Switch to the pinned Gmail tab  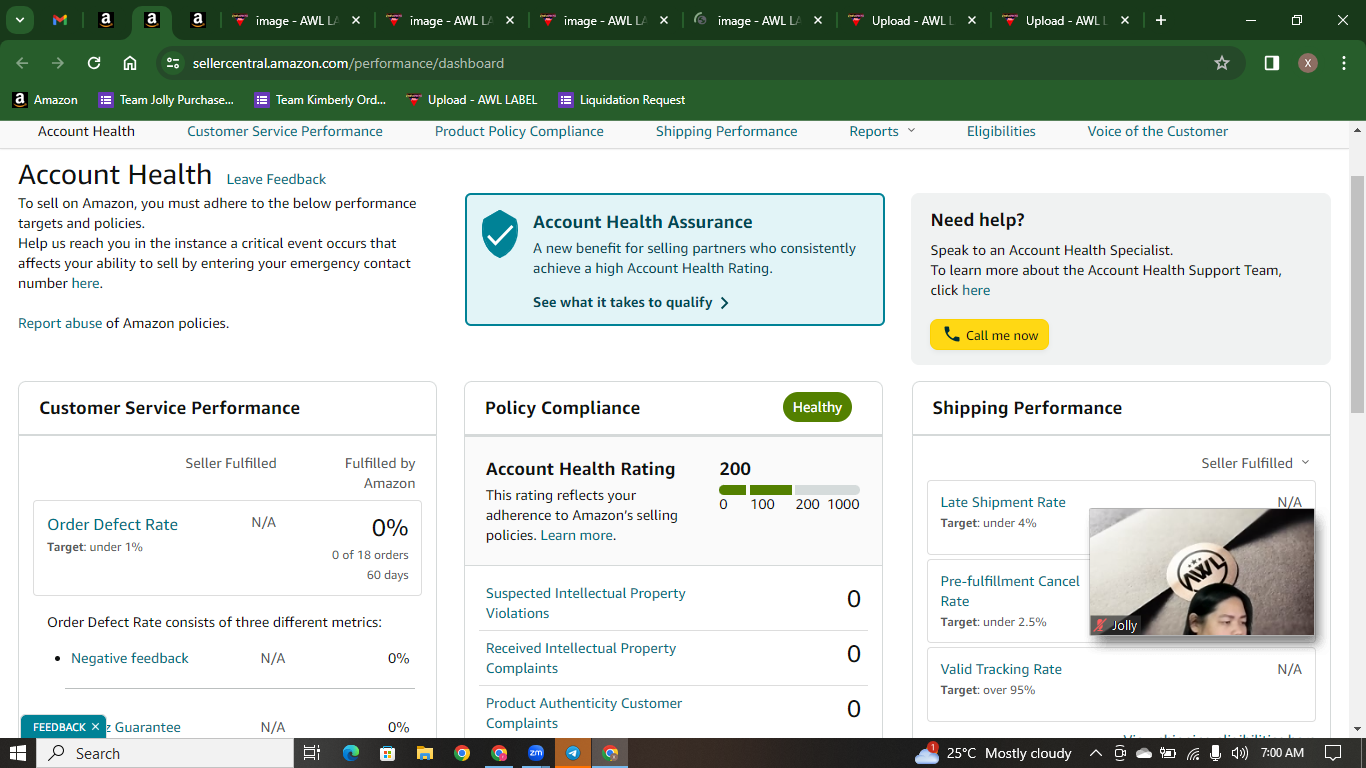(60, 20)
